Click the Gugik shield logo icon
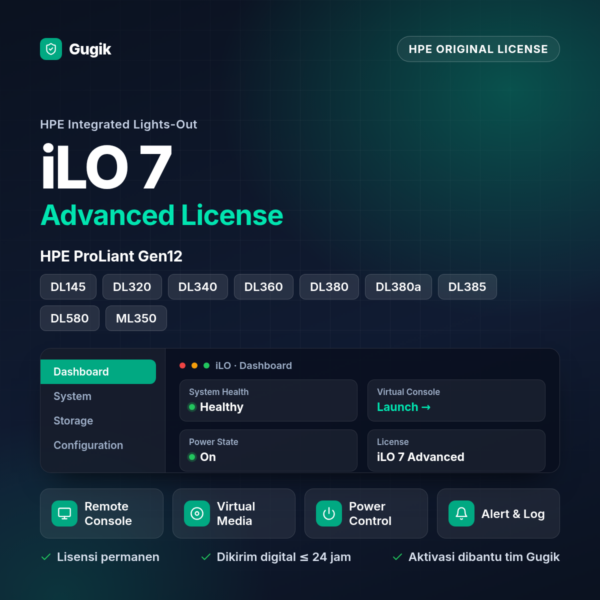The height and width of the screenshot is (600, 600). (x=51, y=49)
